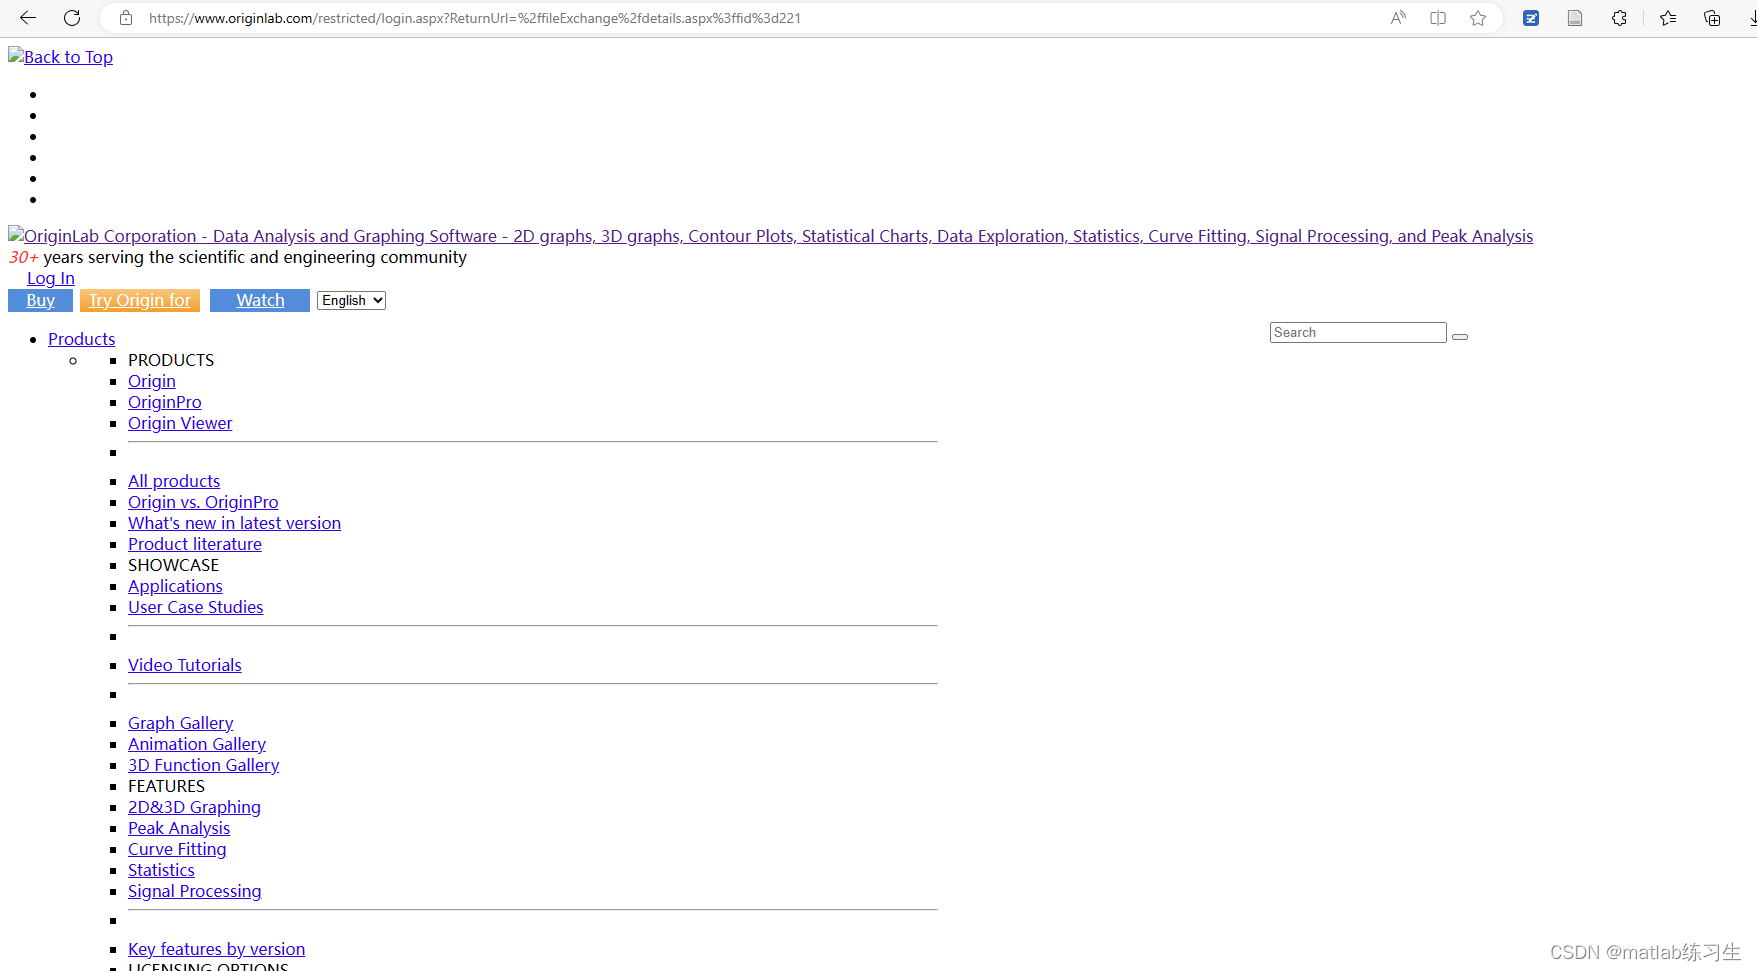The height and width of the screenshot is (971, 1757).
Task: Add page to favorites with star icon
Action: 1478,18
